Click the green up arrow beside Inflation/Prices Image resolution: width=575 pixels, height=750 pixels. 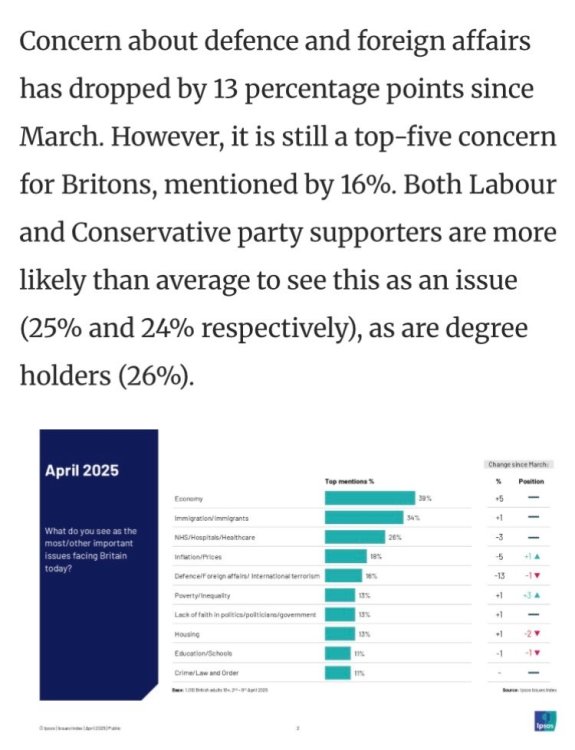(537, 557)
